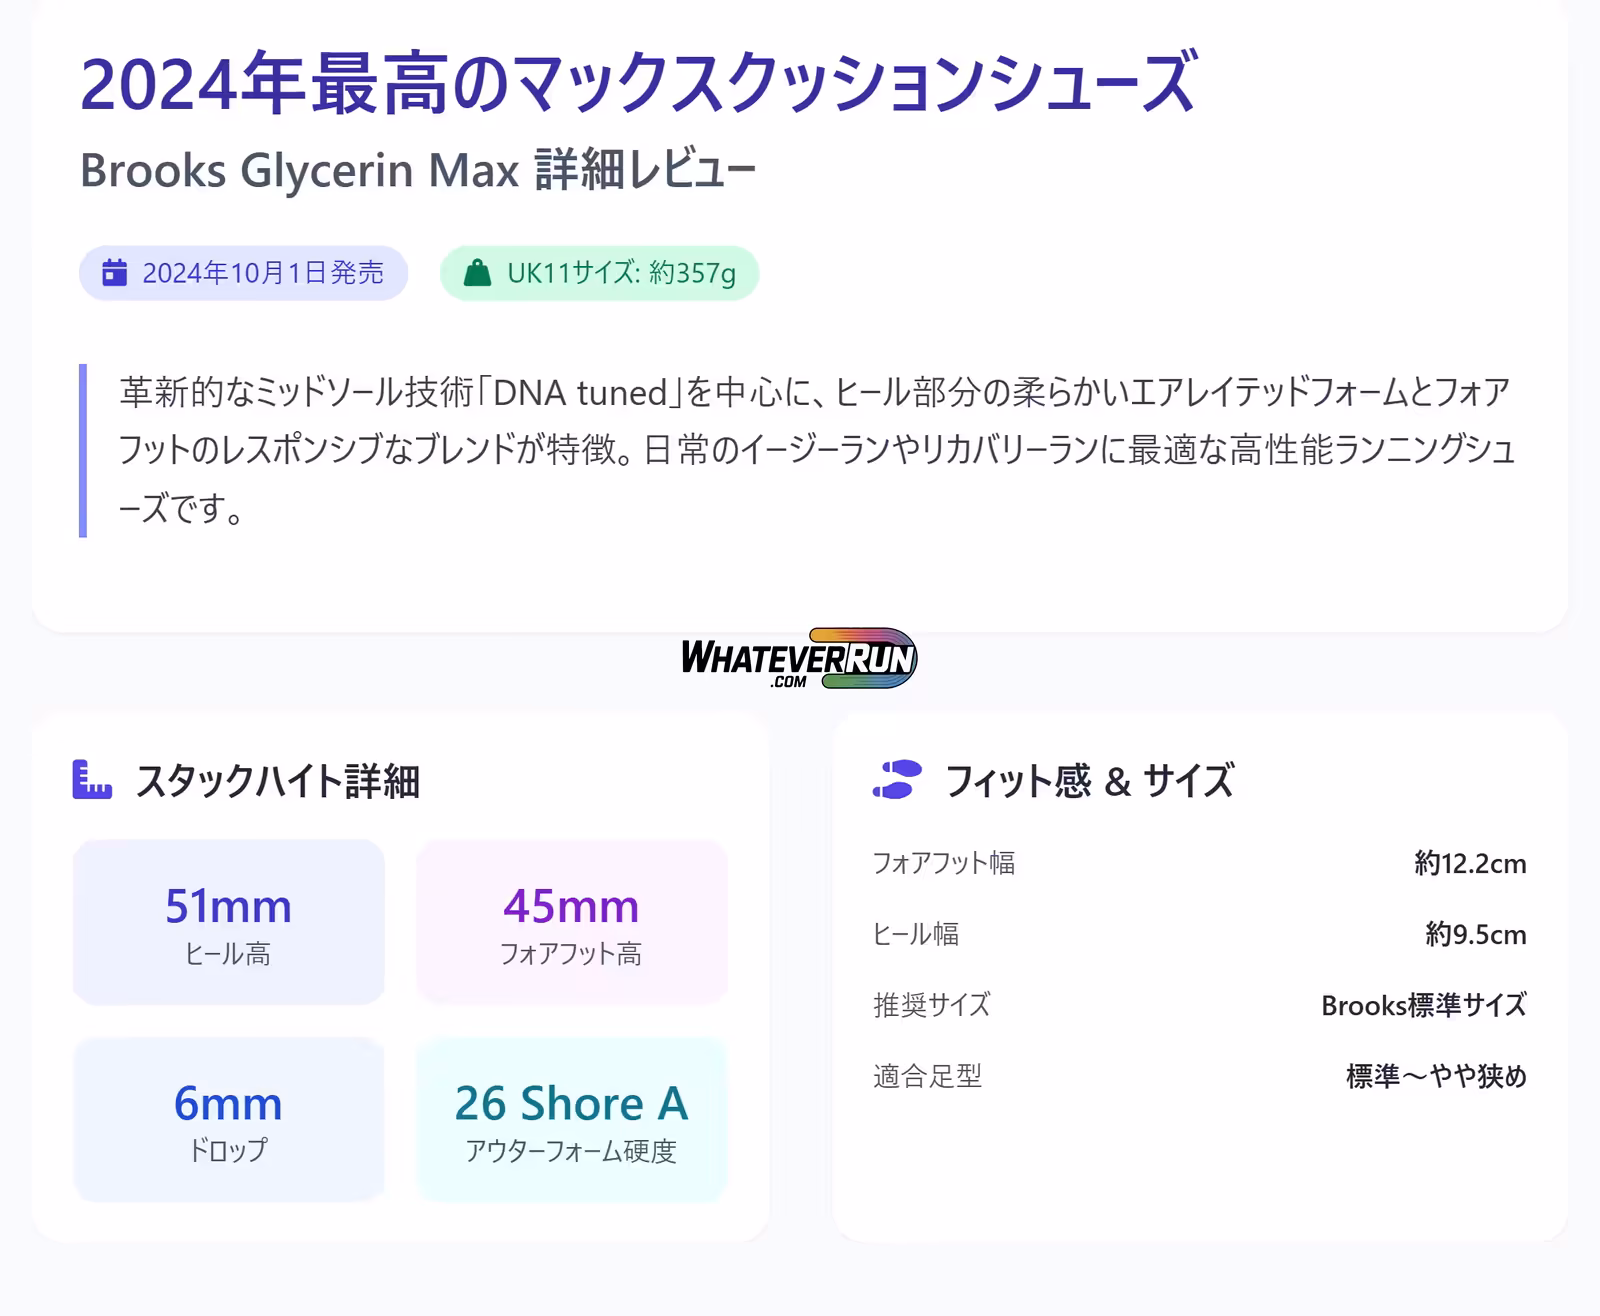Select the 2024年10月1日発売 release date badge
Viewport: 1600px width, 1316px height.
(x=244, y=273)
